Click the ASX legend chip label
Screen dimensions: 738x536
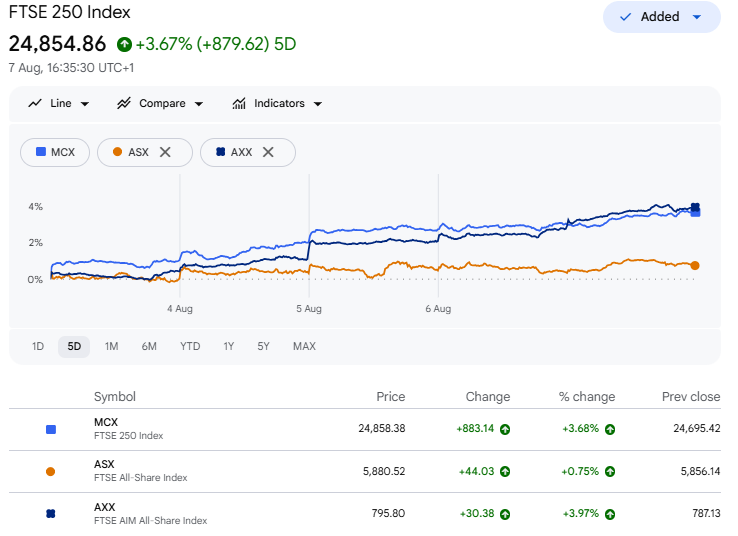(x=138, y=152)
